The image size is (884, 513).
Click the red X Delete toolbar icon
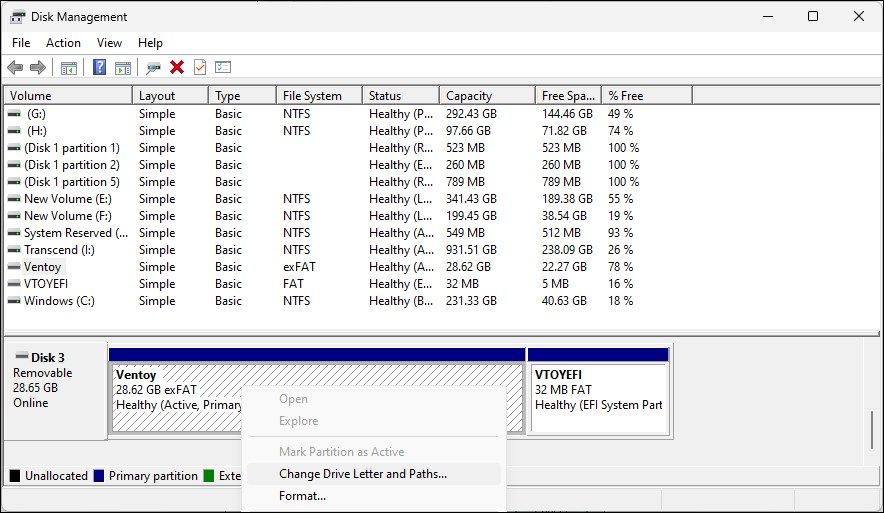(177, 67)
